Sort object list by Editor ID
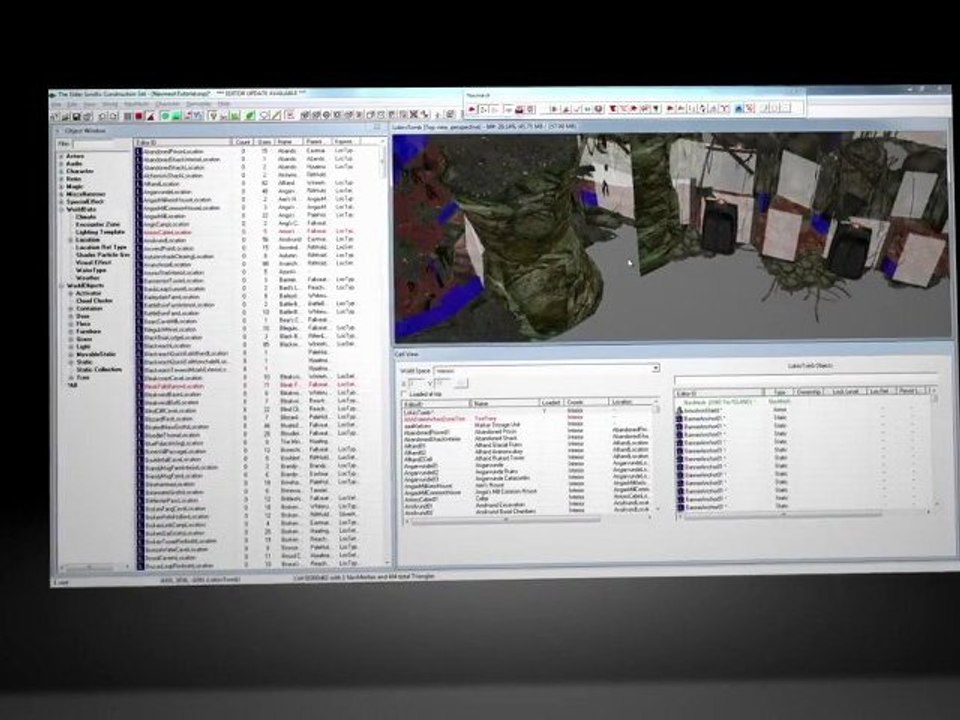Screen dimensions: 960x720 click(183, 142)
